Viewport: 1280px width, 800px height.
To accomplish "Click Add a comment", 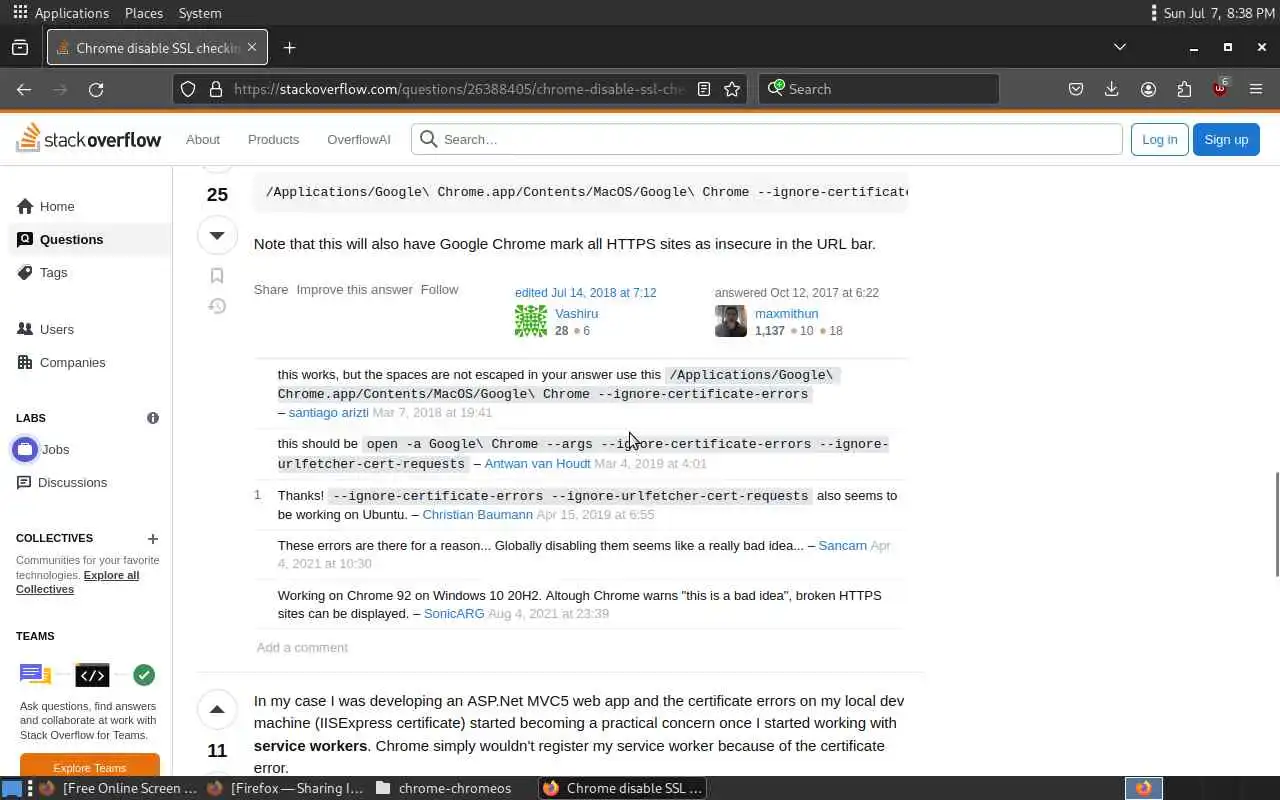I will (302, 647).
